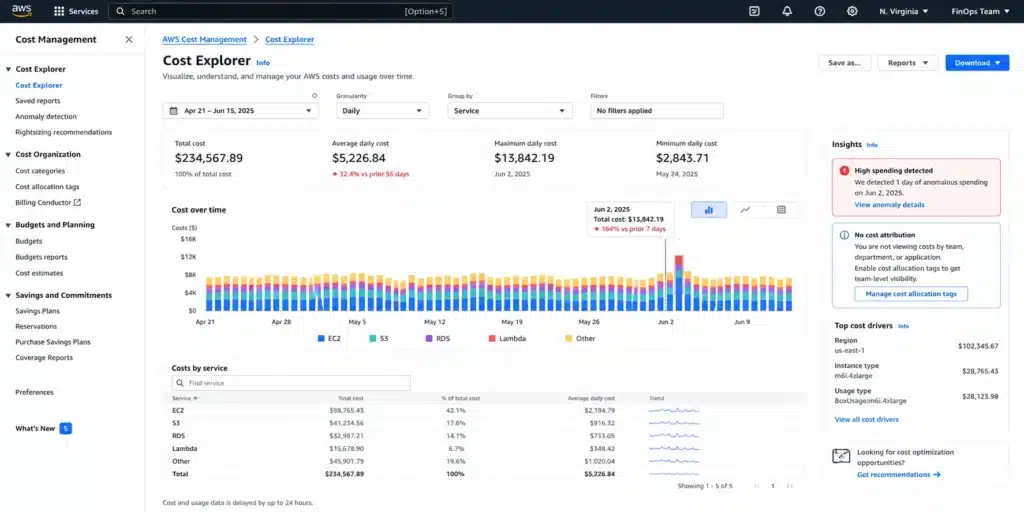The width and height of the screenshot is (1024, 512).
Task: Click the Other yellow legend swatch
Action: click(x=569, y=339)
